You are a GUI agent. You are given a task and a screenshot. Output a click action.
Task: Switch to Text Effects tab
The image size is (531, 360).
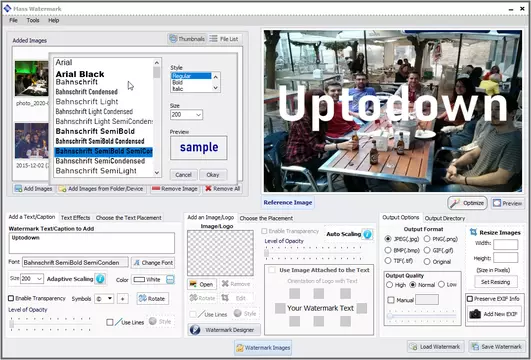click(75, 218)
